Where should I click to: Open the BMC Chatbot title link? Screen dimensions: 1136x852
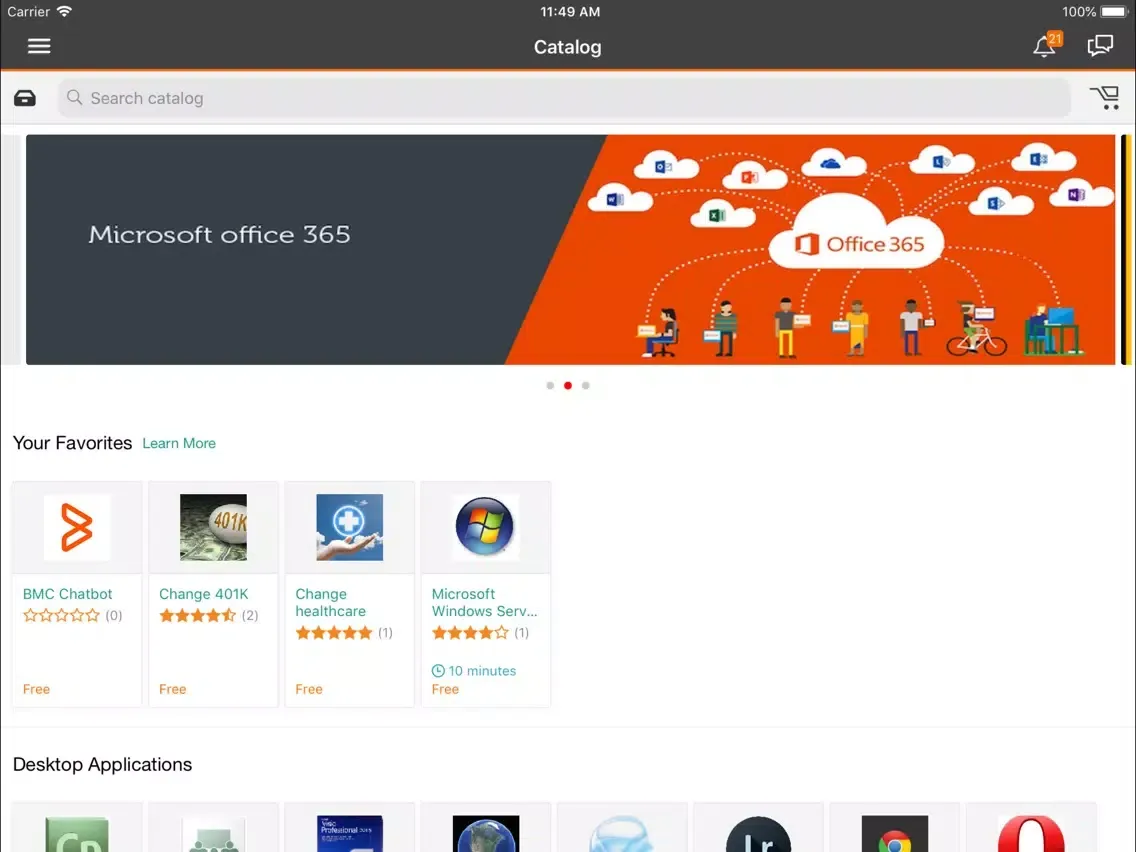tap(67, 594)
